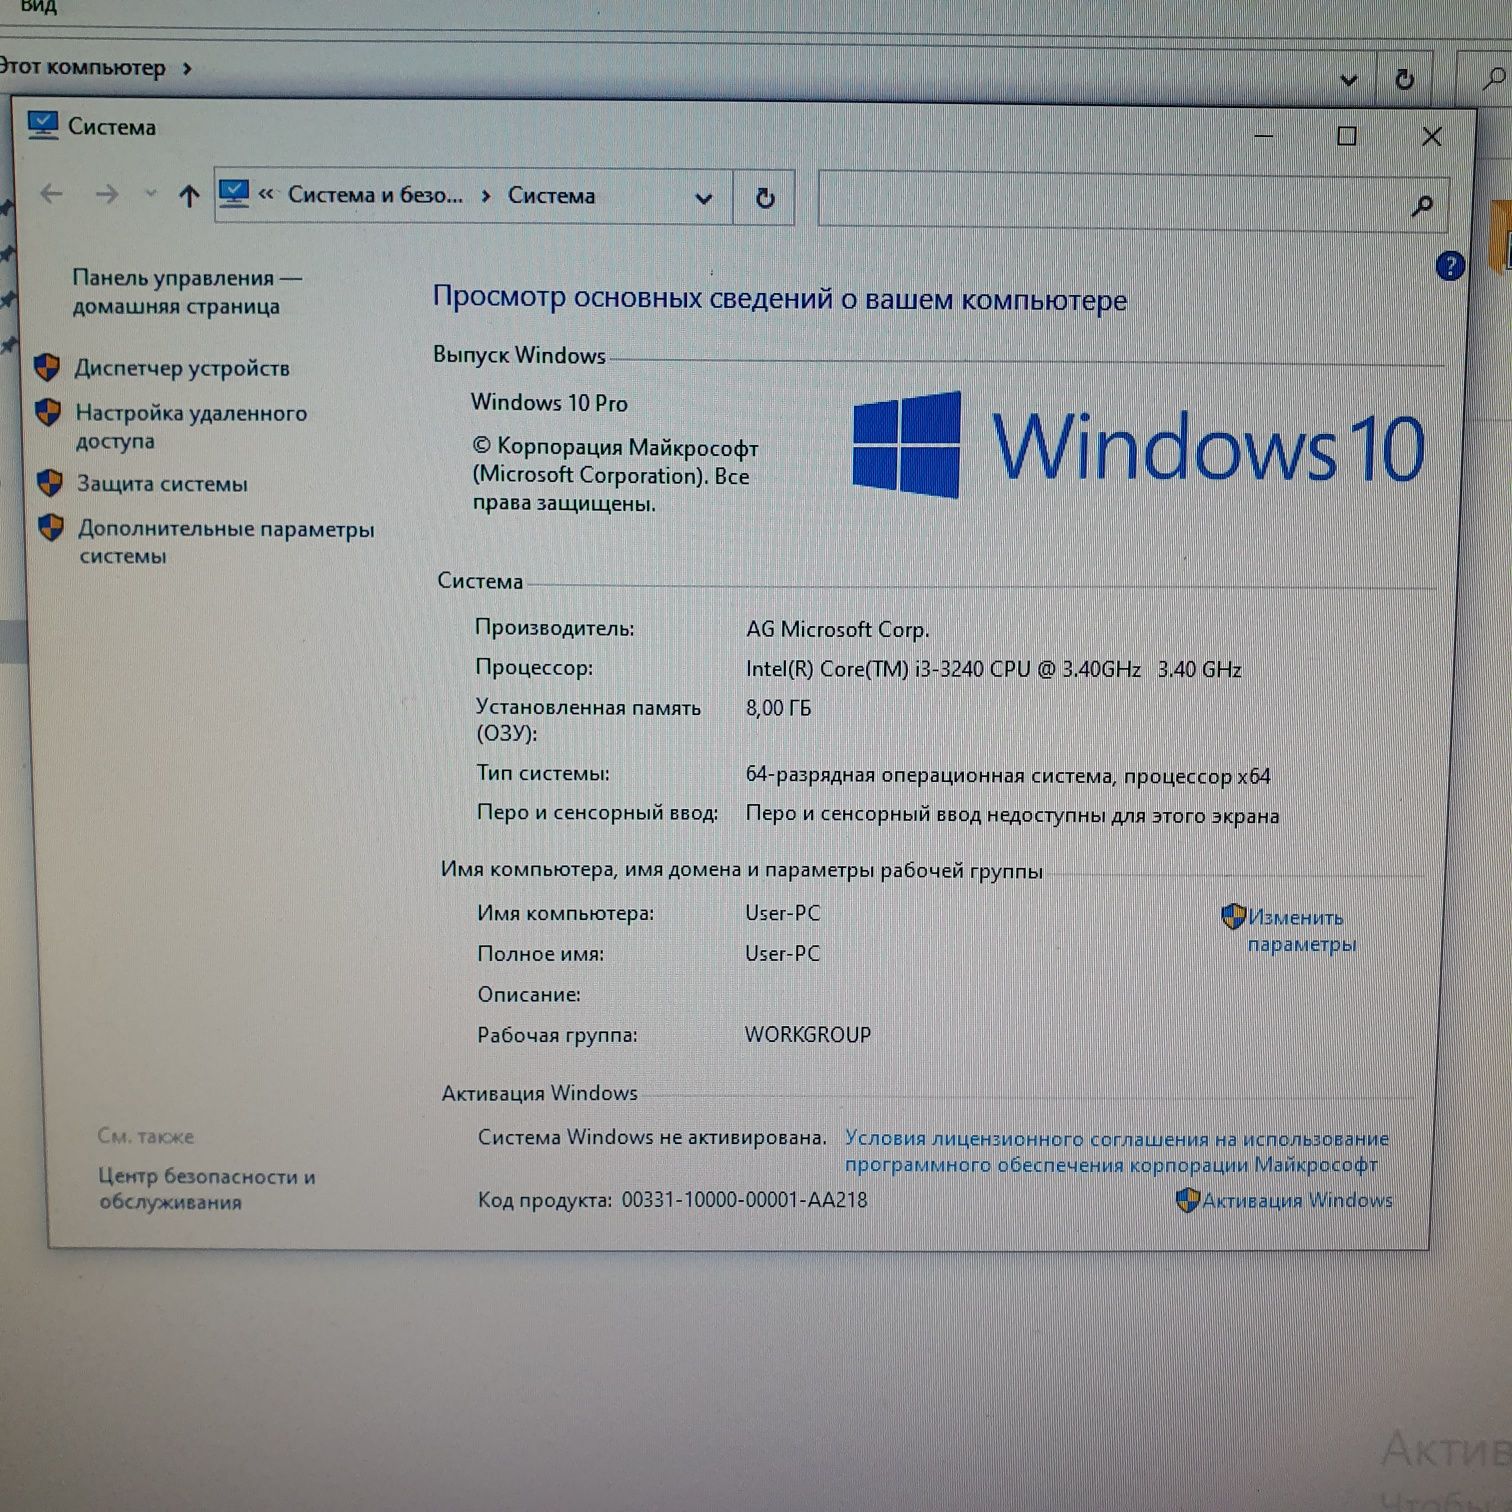Viewport: 1512px width, 1512px height.
Task: Select 'User-PC' next to 'Имя компьютера'
Action: [782, 913]
